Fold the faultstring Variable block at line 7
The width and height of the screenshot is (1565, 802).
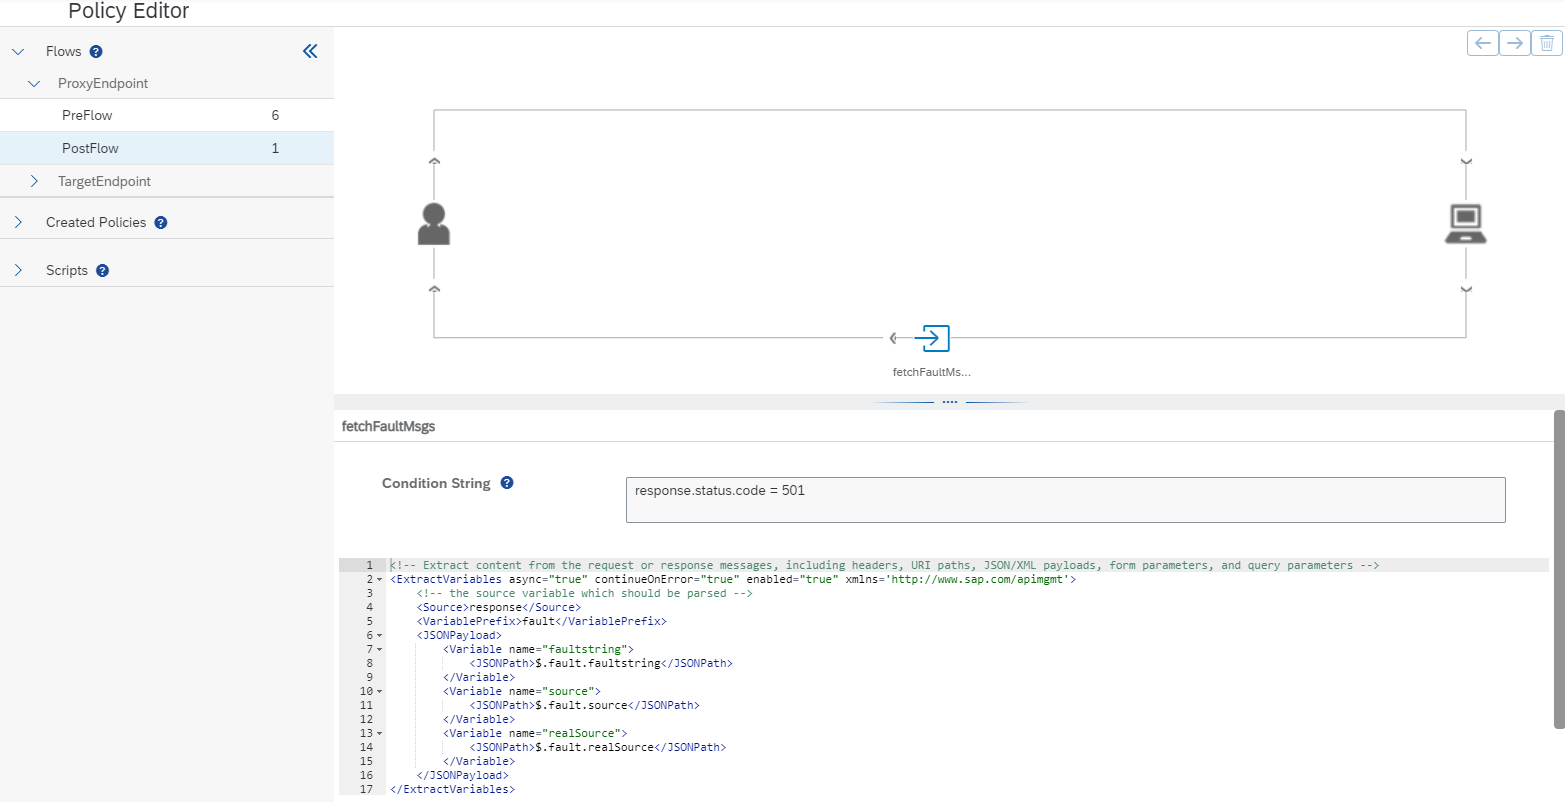point(379,650)
